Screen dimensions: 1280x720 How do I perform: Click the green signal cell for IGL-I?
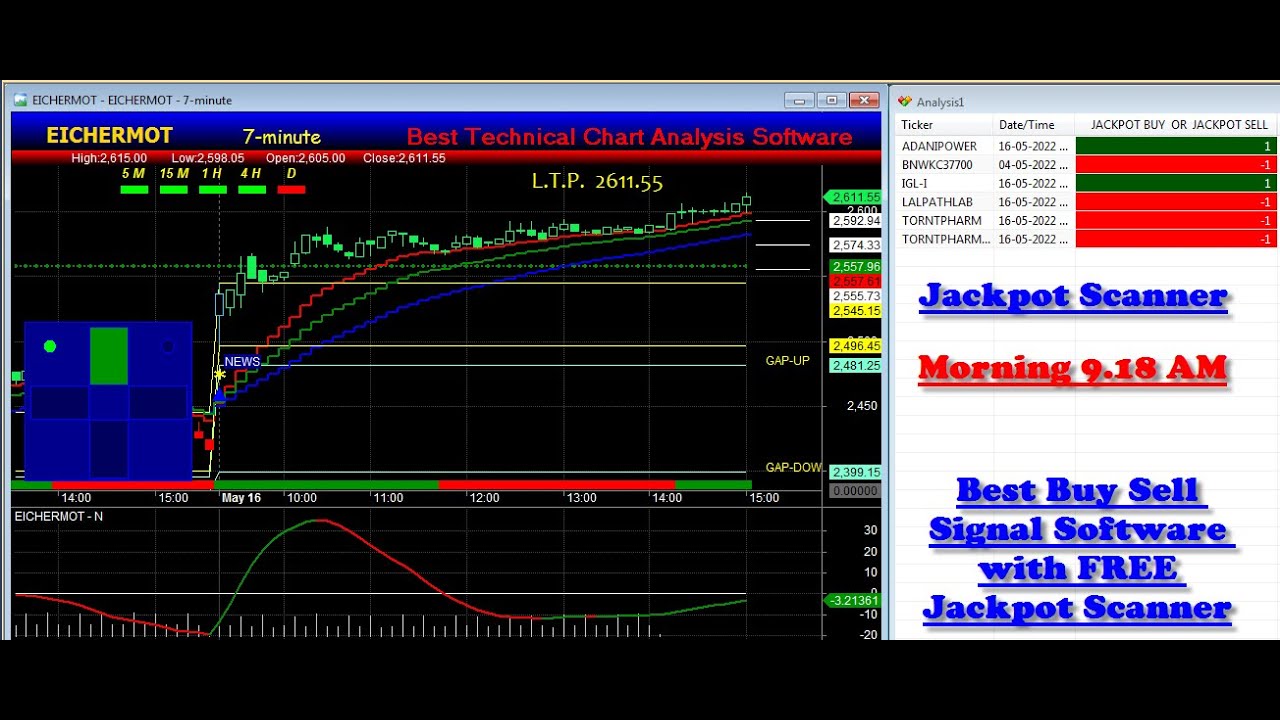coord(1176,183)
